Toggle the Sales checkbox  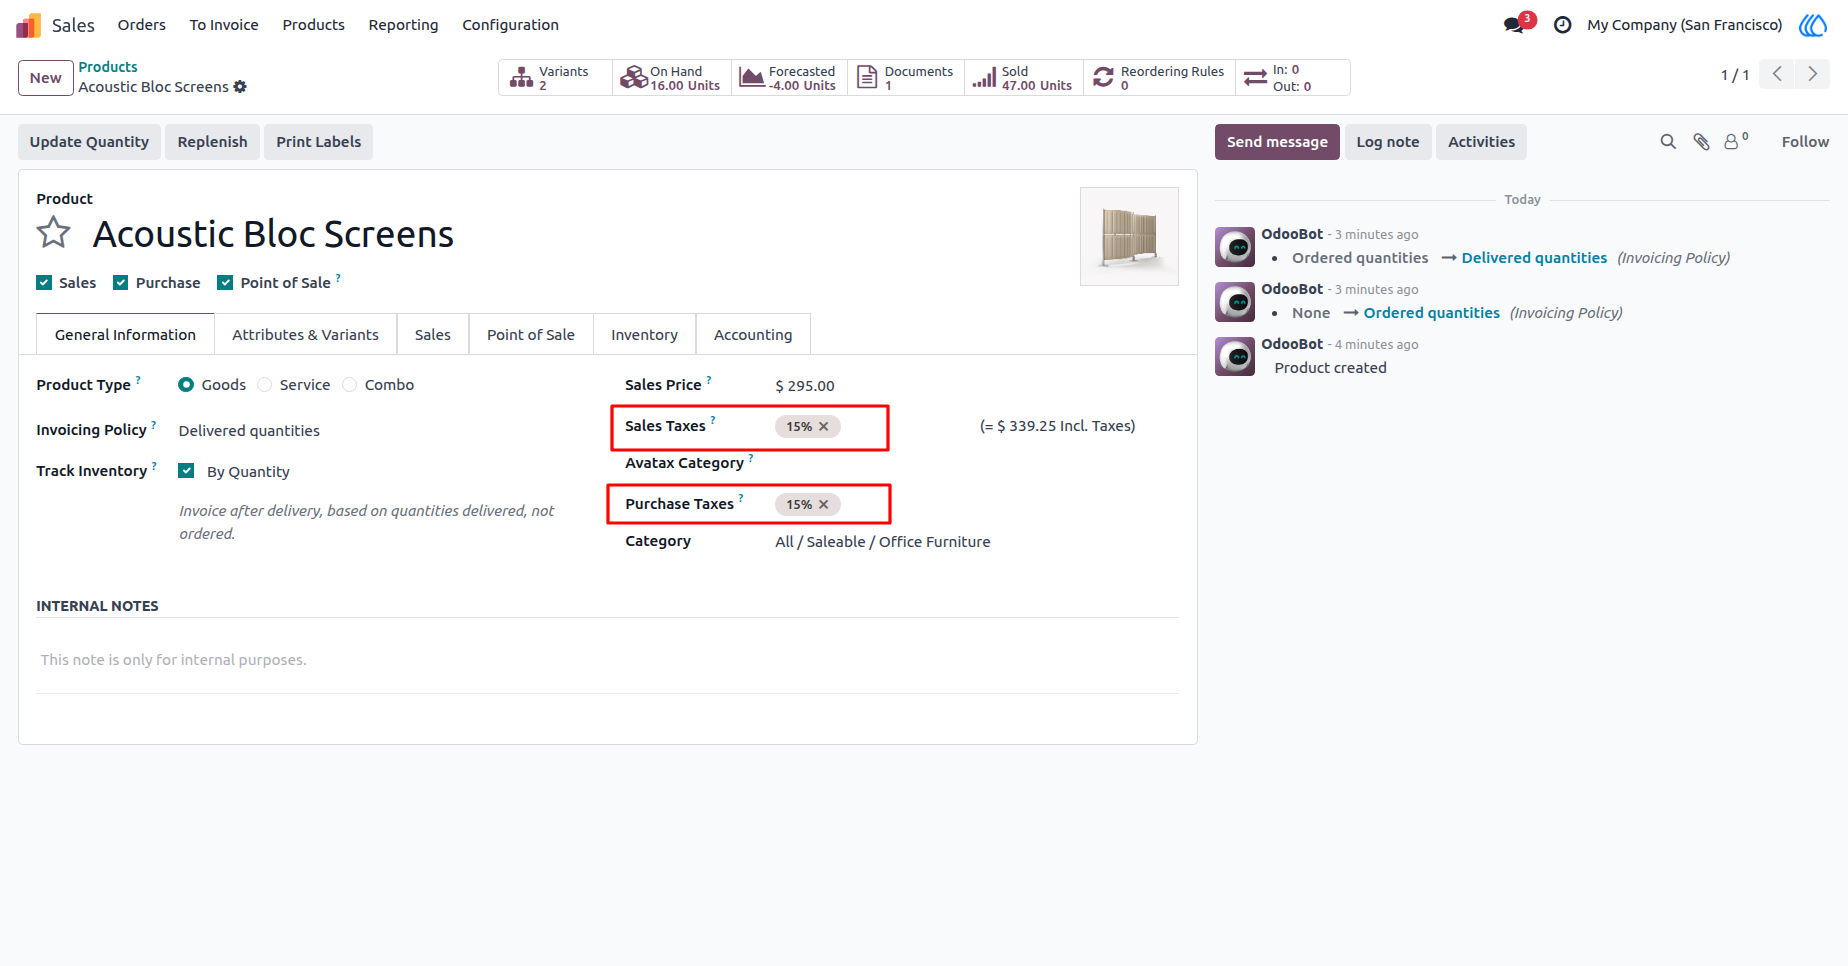44,283
